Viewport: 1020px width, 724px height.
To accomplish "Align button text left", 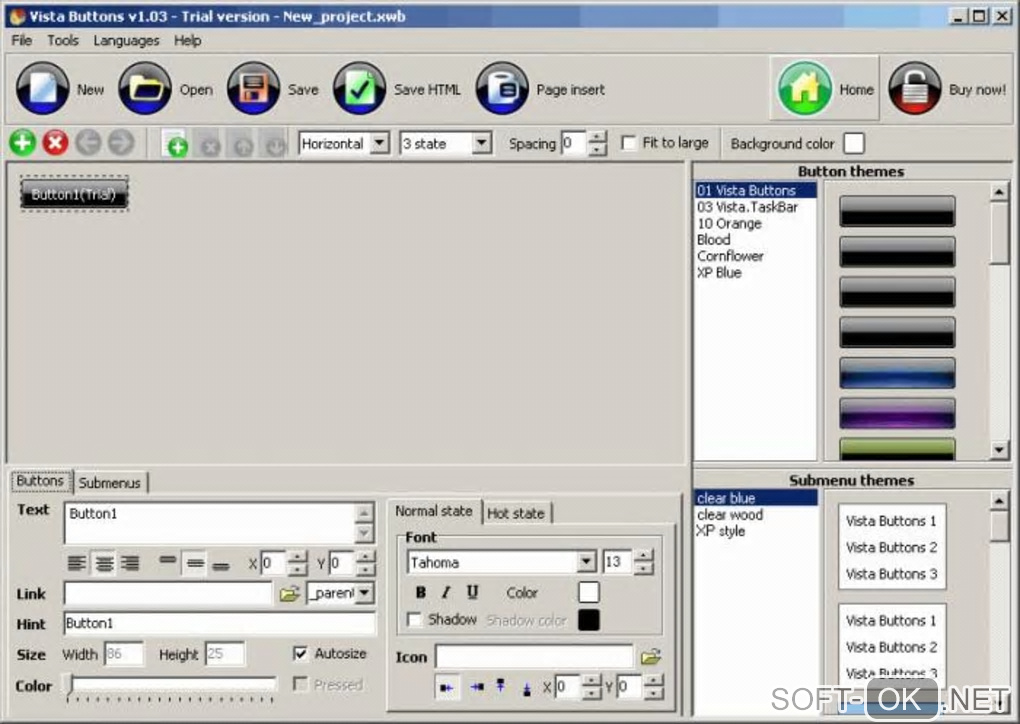I will click(x=77, y=563).
